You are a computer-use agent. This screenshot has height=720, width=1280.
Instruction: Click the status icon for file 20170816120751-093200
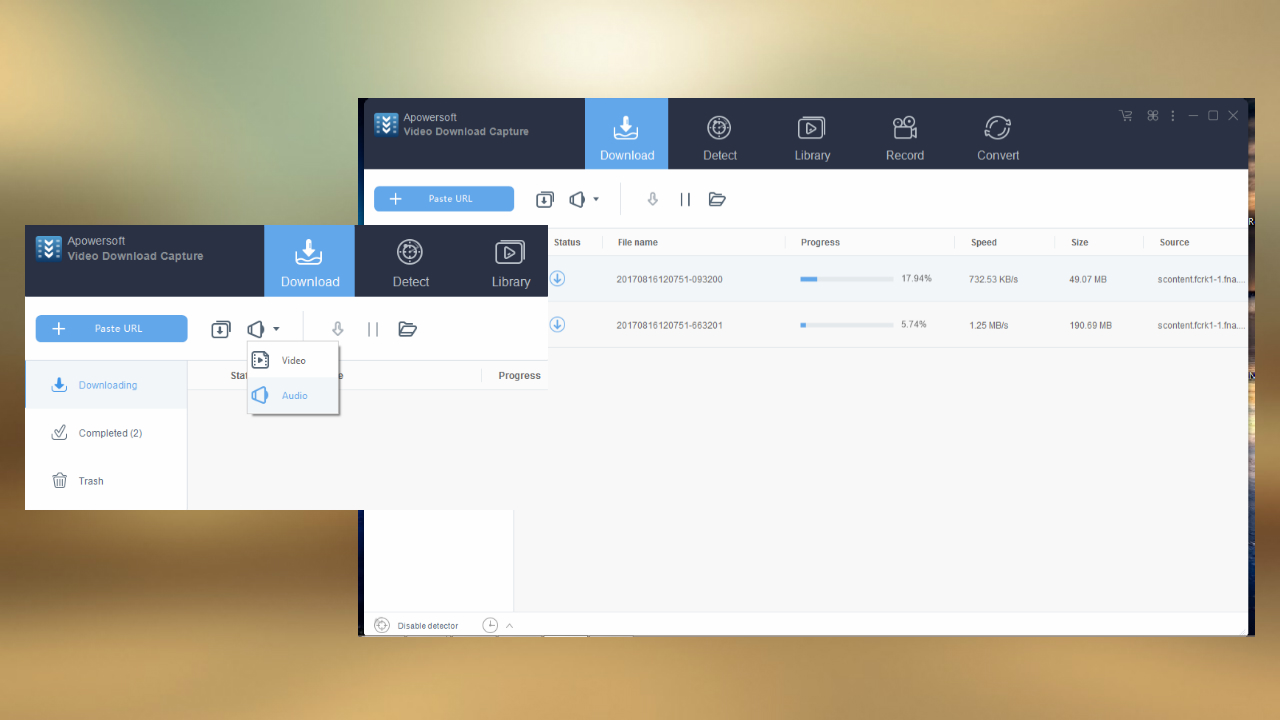pos(557,279)
